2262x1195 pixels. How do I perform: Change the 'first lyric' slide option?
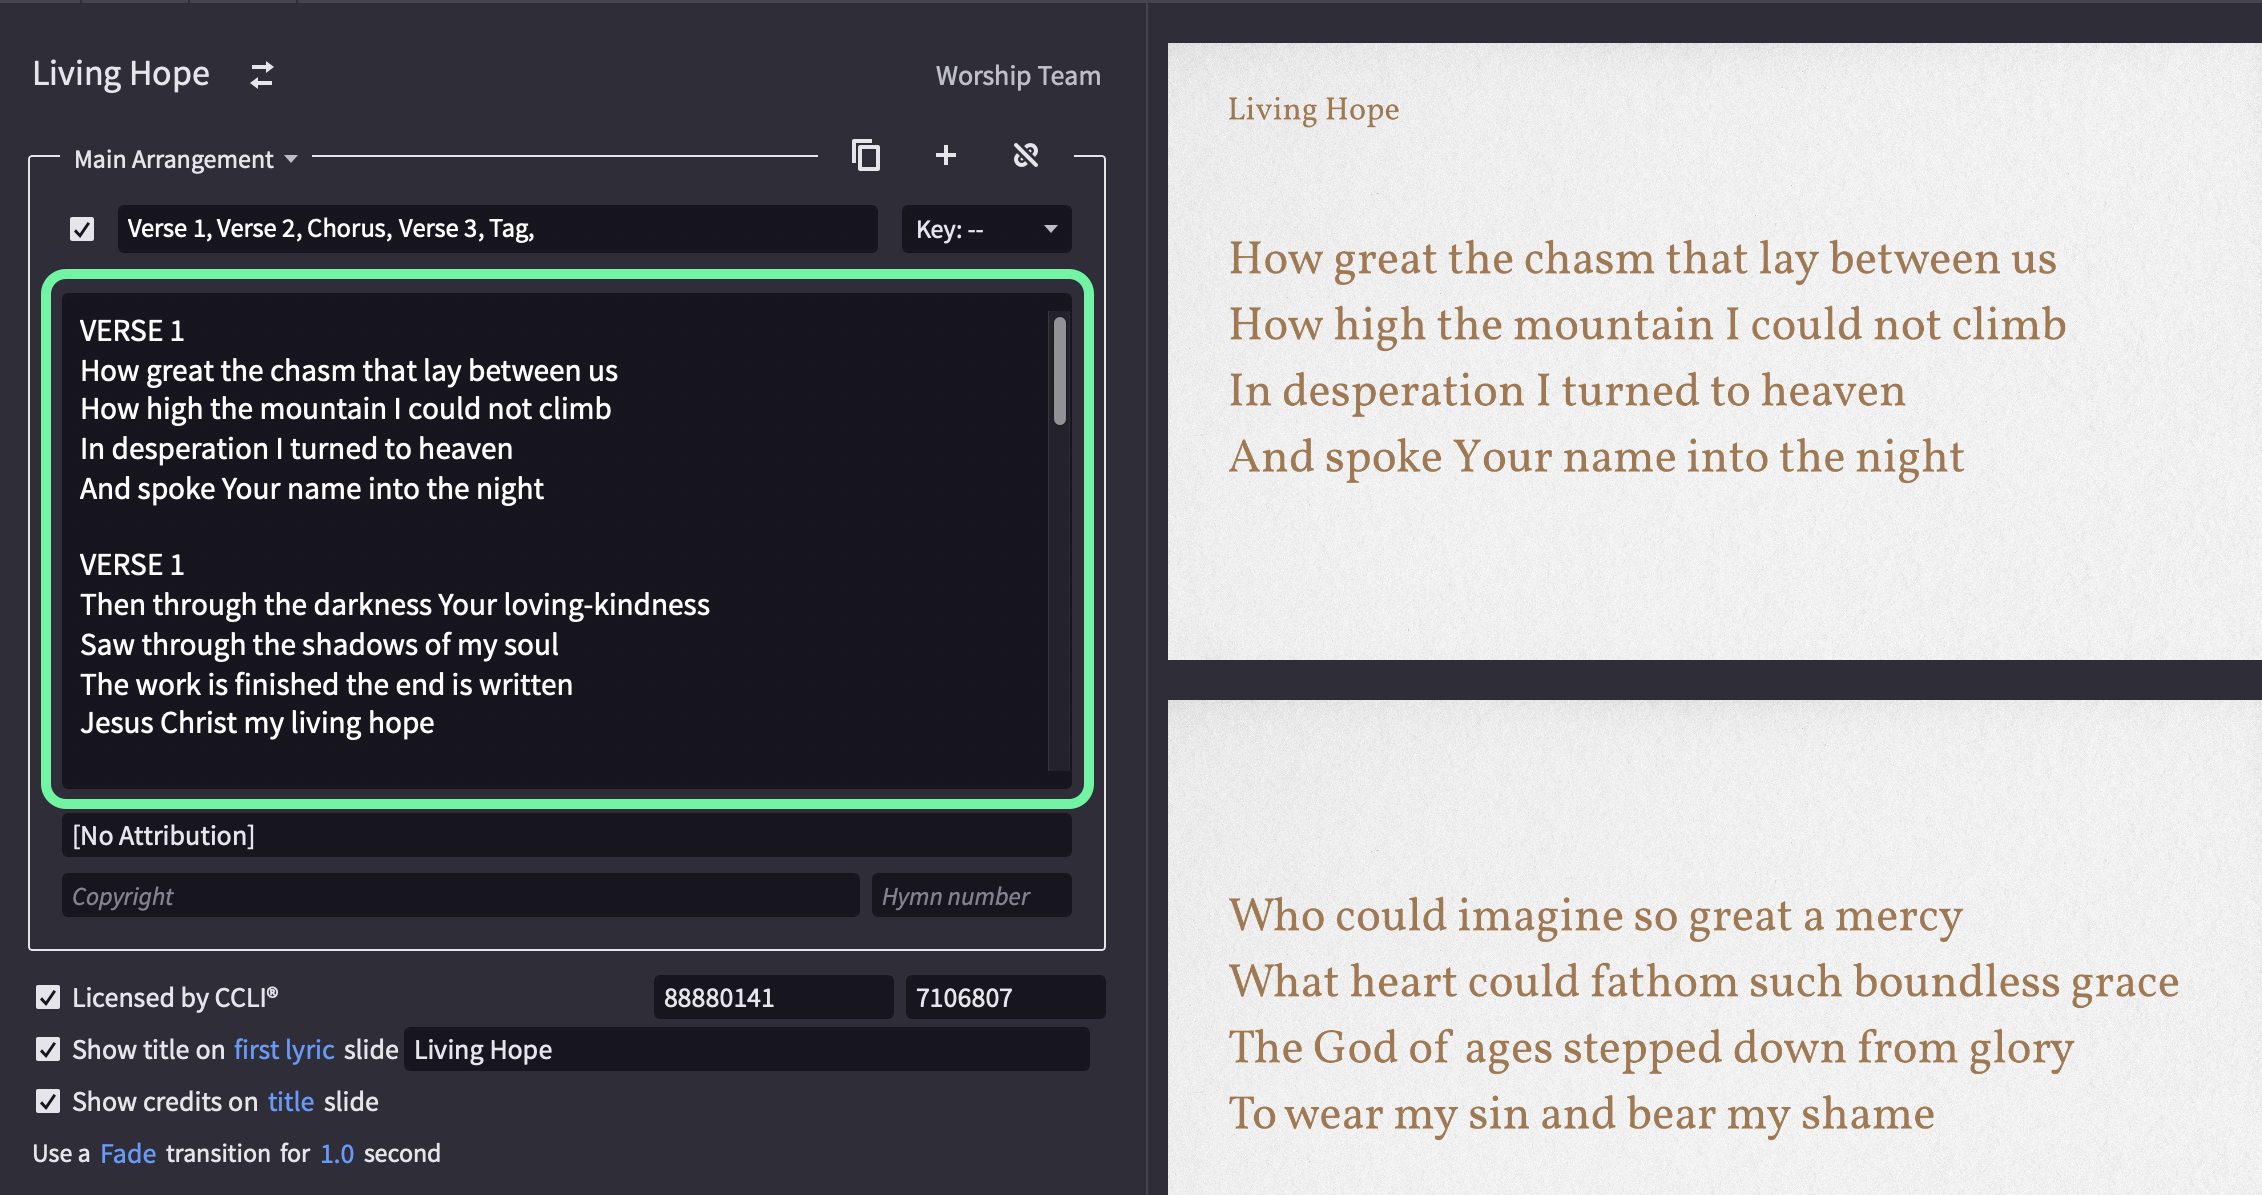pyautogui.click(x=284, y=1049)
